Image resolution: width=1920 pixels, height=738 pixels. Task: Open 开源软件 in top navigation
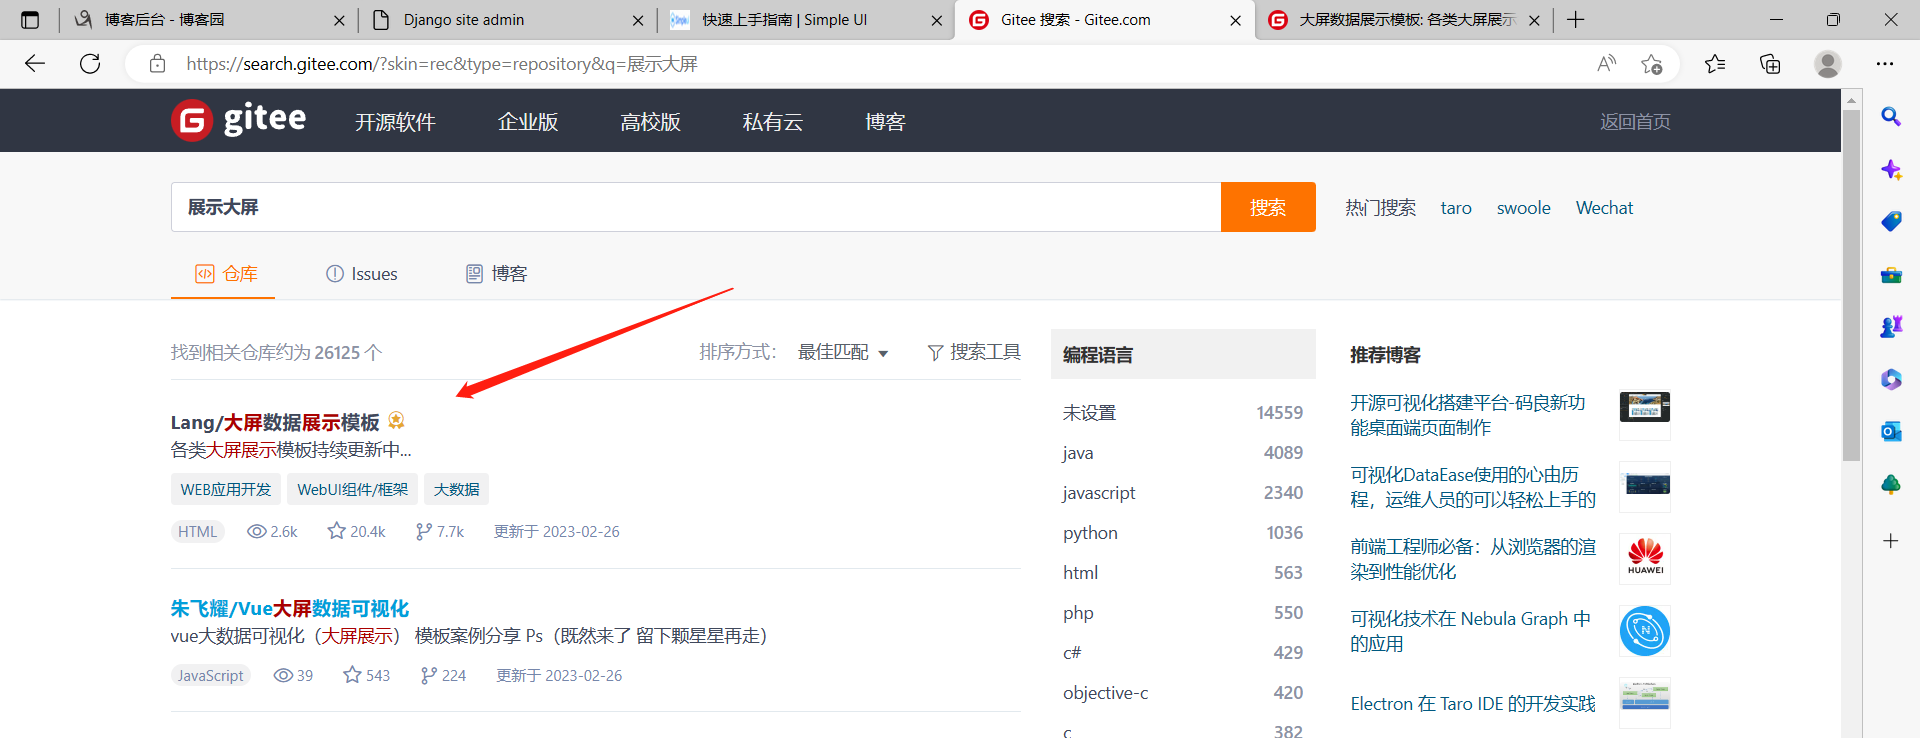[x=395, y=122]
